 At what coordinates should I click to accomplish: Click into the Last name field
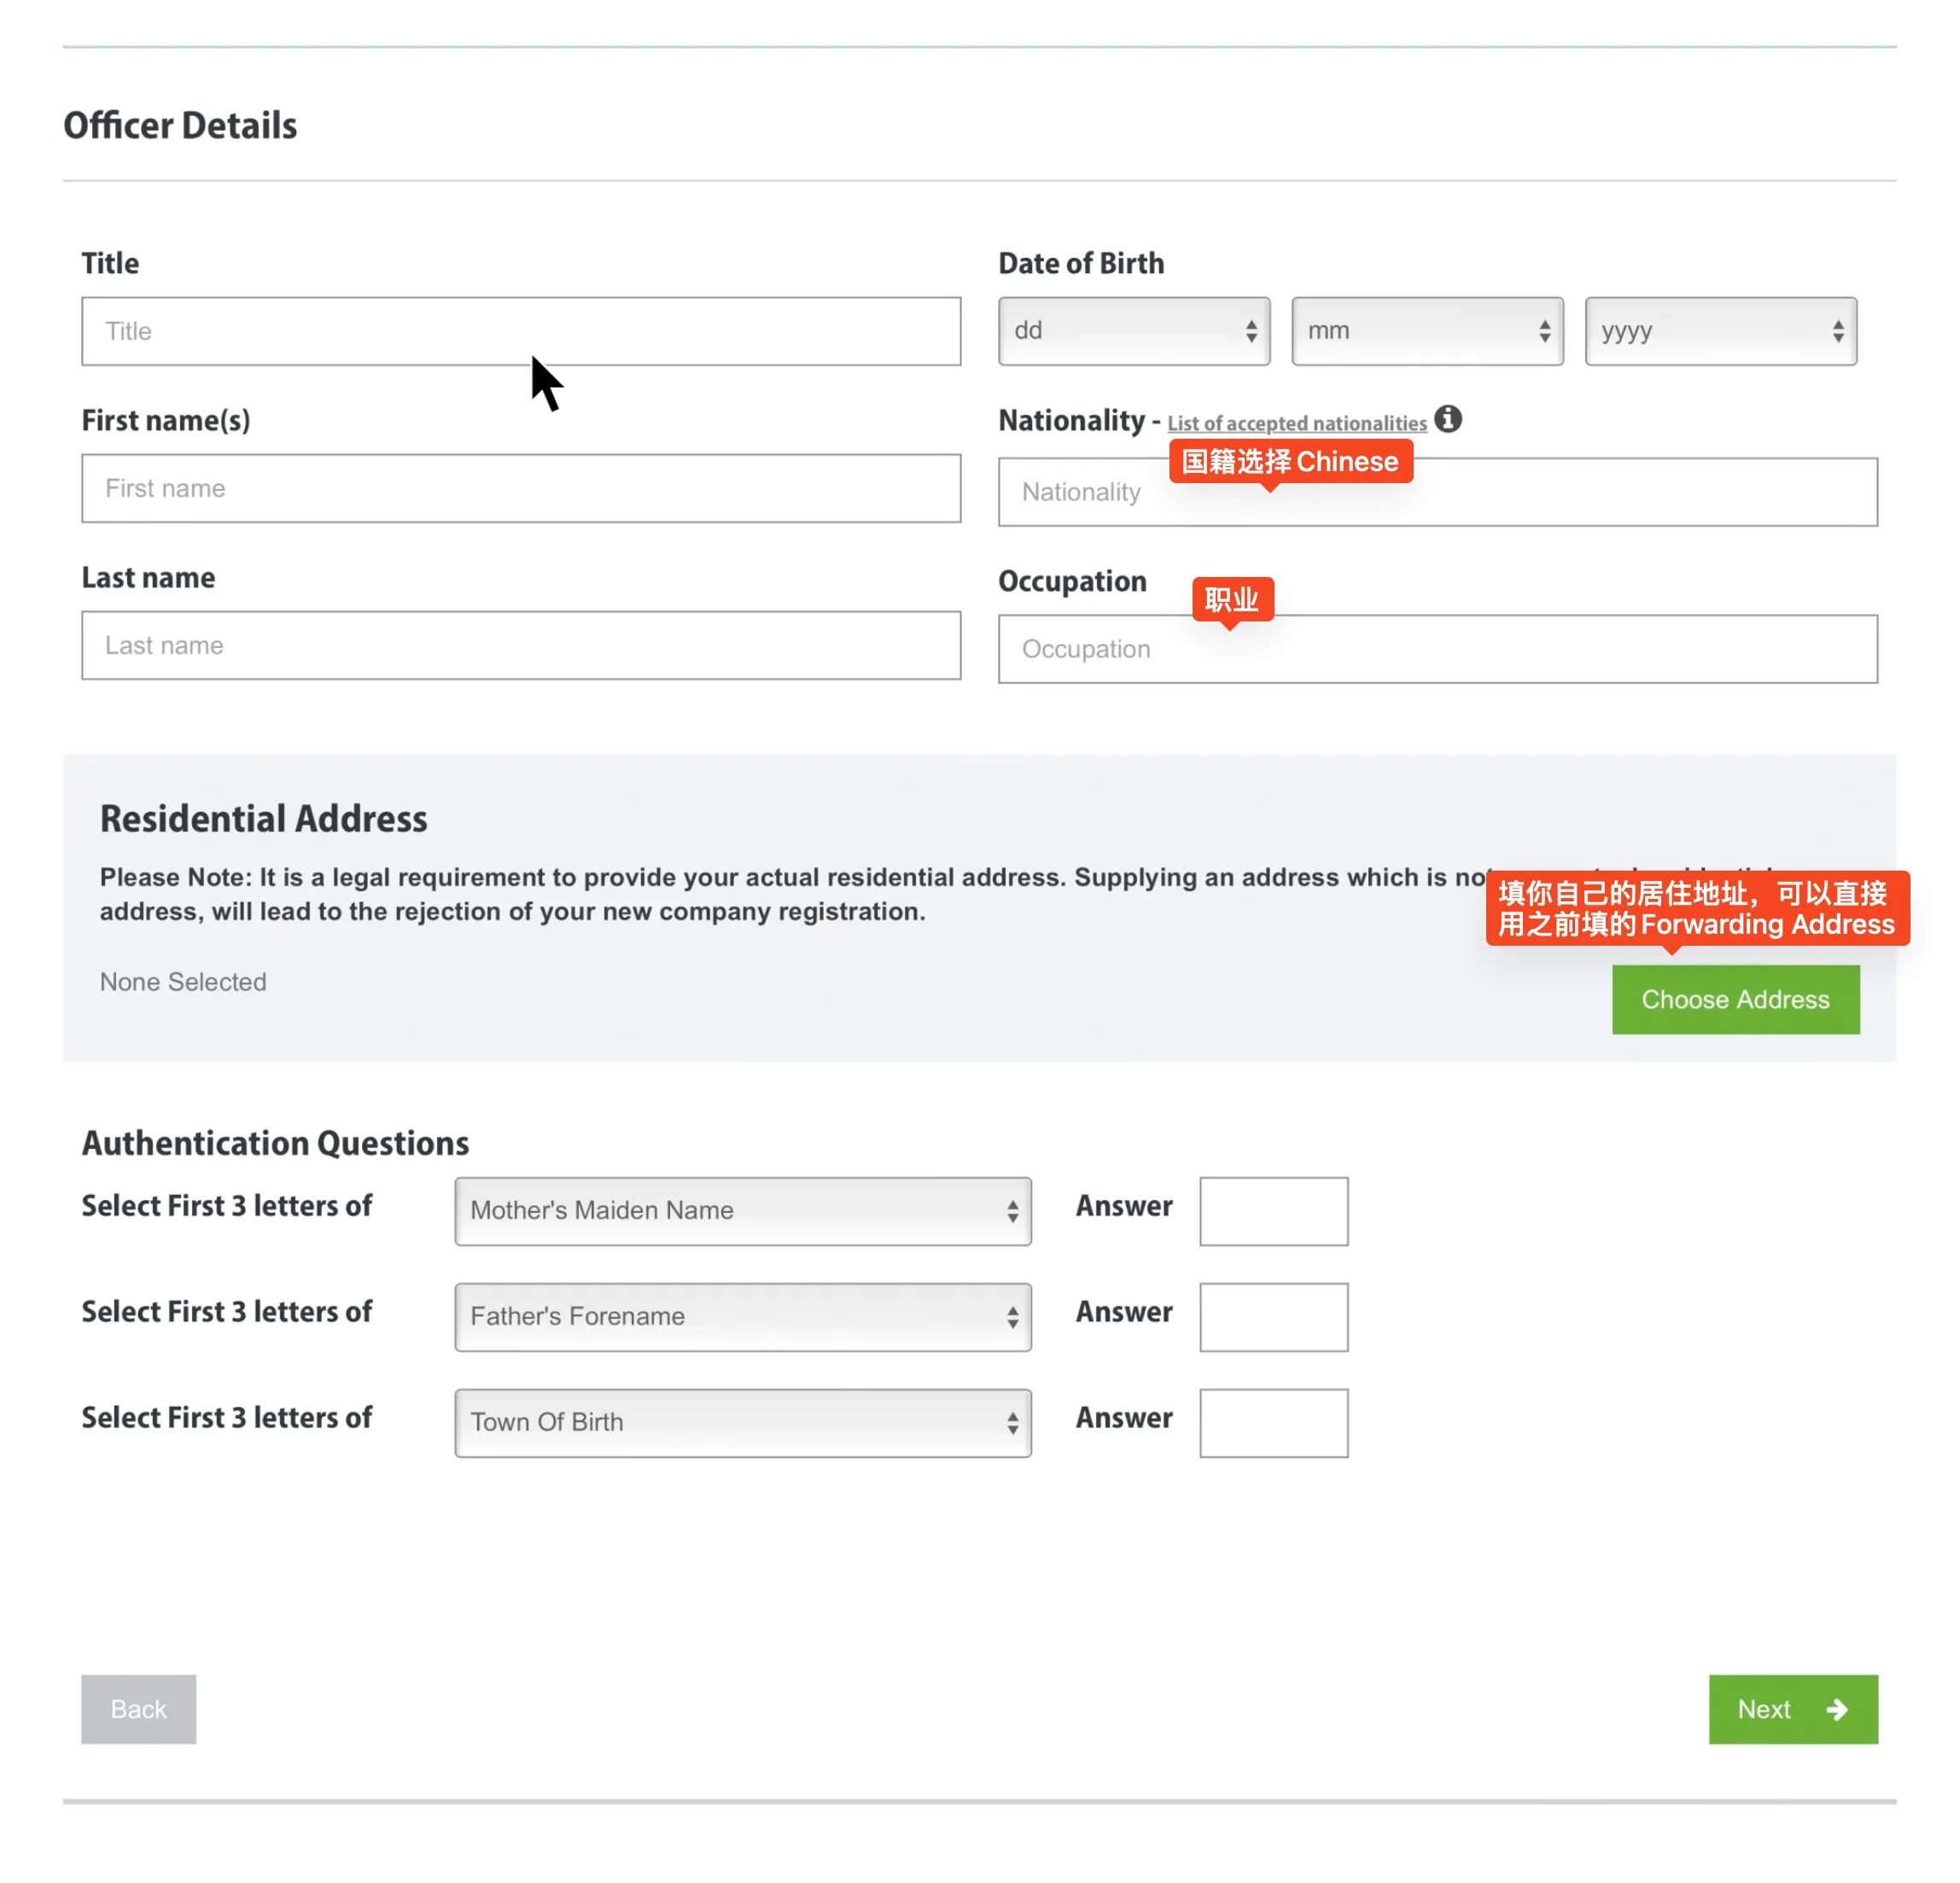[x=520, y=645]
